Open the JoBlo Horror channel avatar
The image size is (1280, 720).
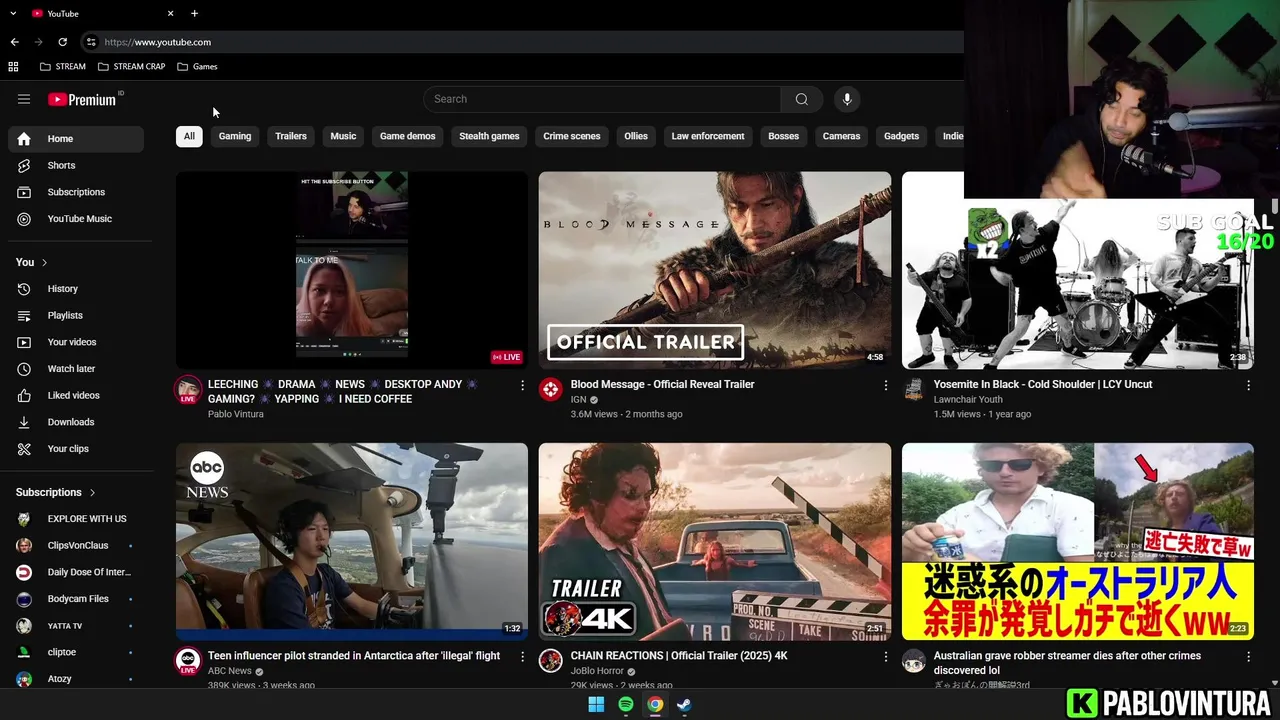point(551,661)
